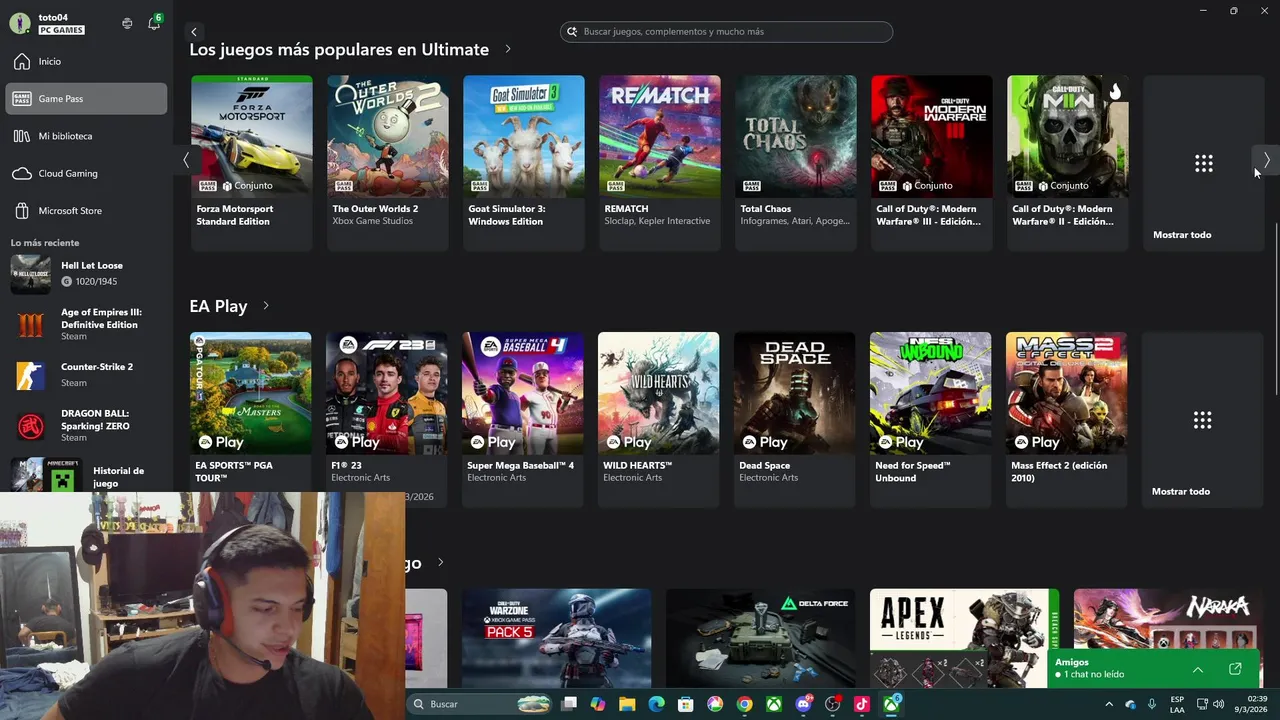
Task: Open the Apex Legends perk tile
Action: (x=965, y=638)
